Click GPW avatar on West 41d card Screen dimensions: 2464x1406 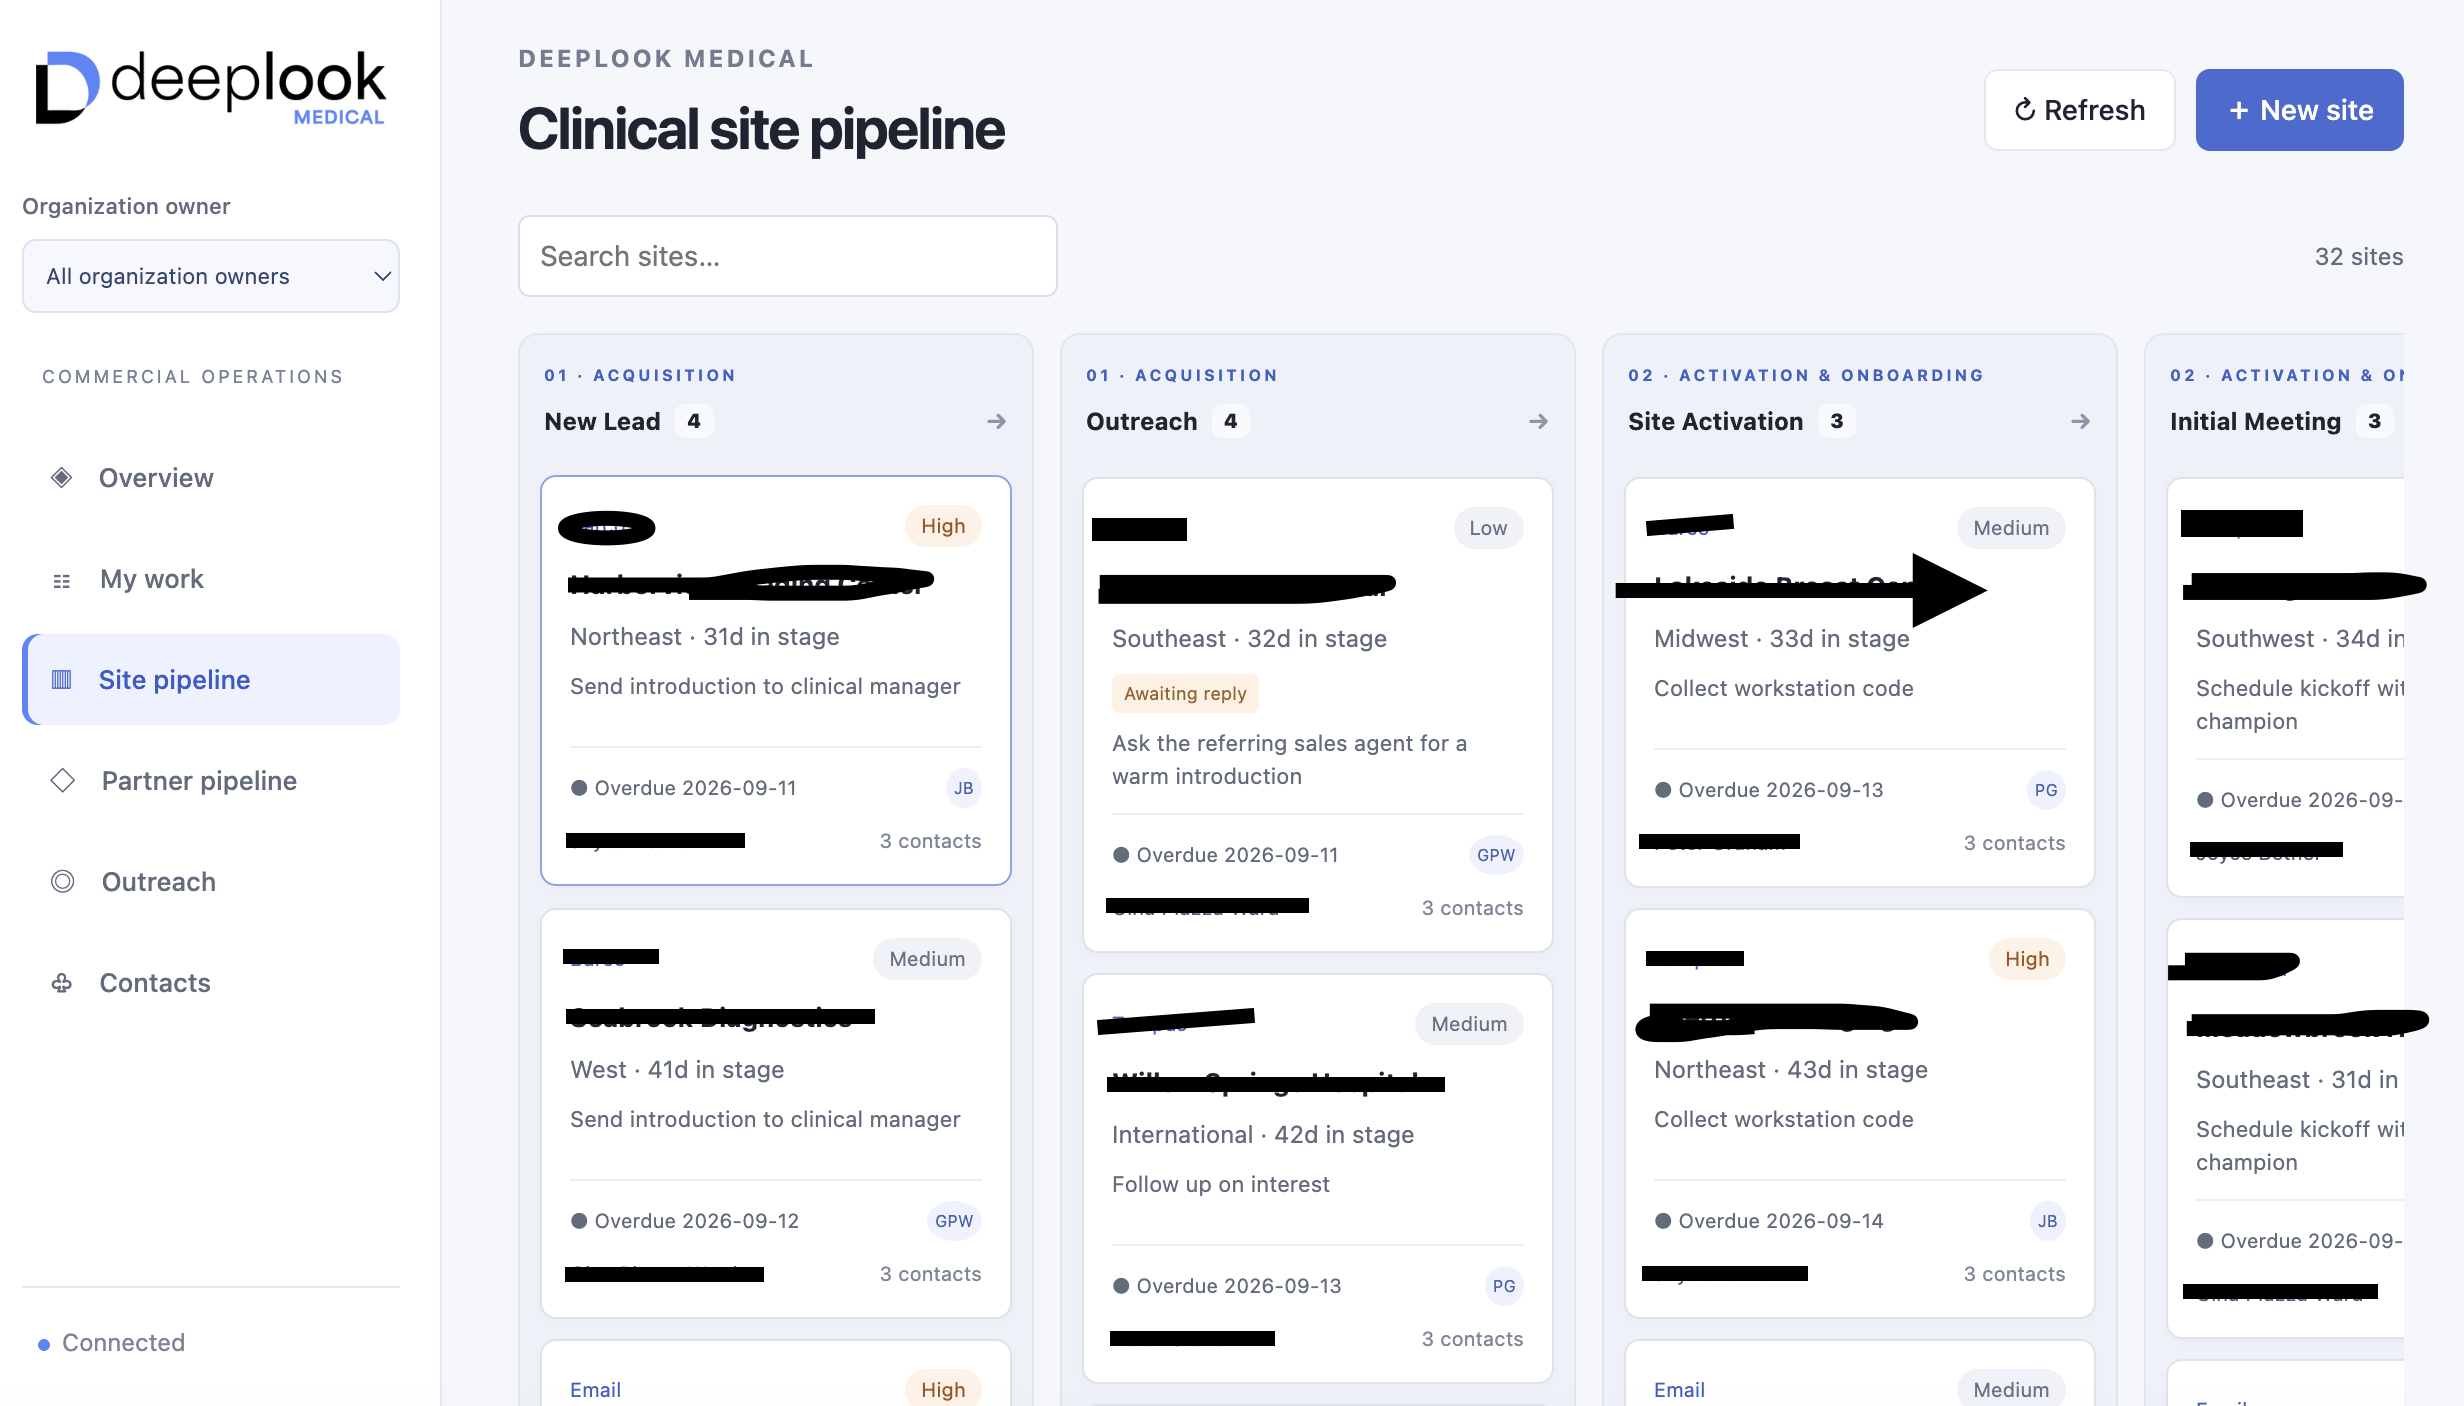coord(954,1221)
